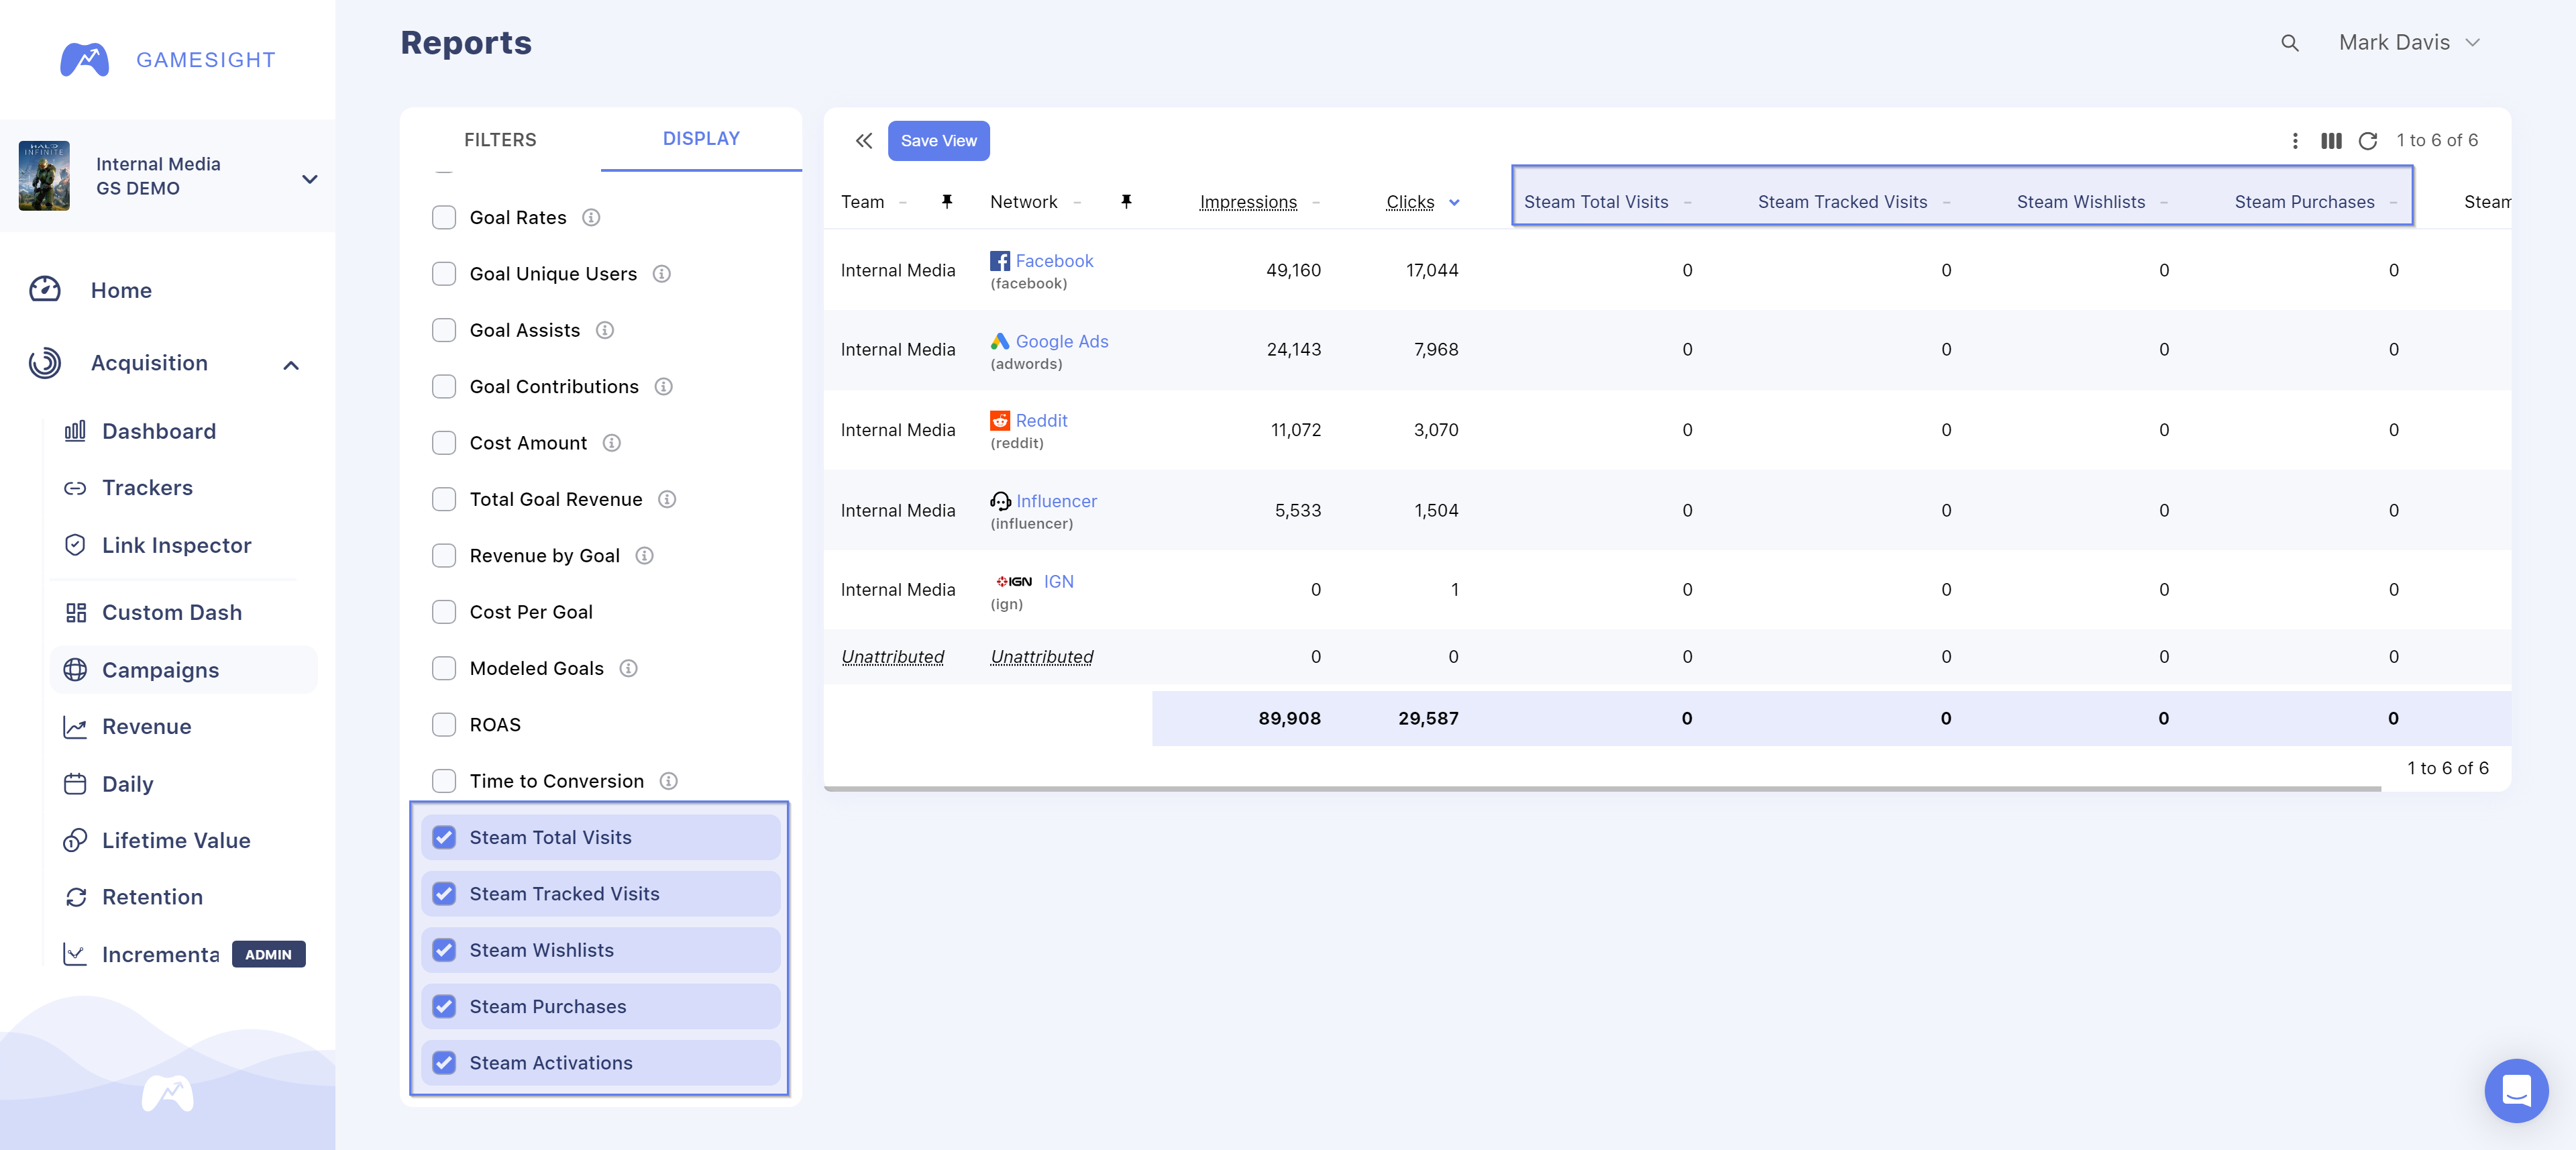
Task: Show info for Goal Assists
Action: (605, 330)
